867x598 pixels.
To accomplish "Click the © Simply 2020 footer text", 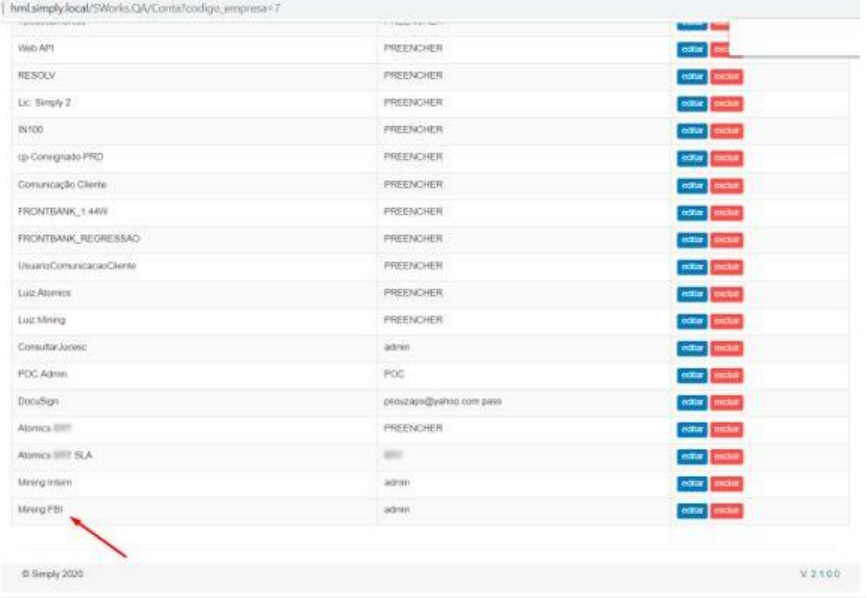I will coord(53,574).
